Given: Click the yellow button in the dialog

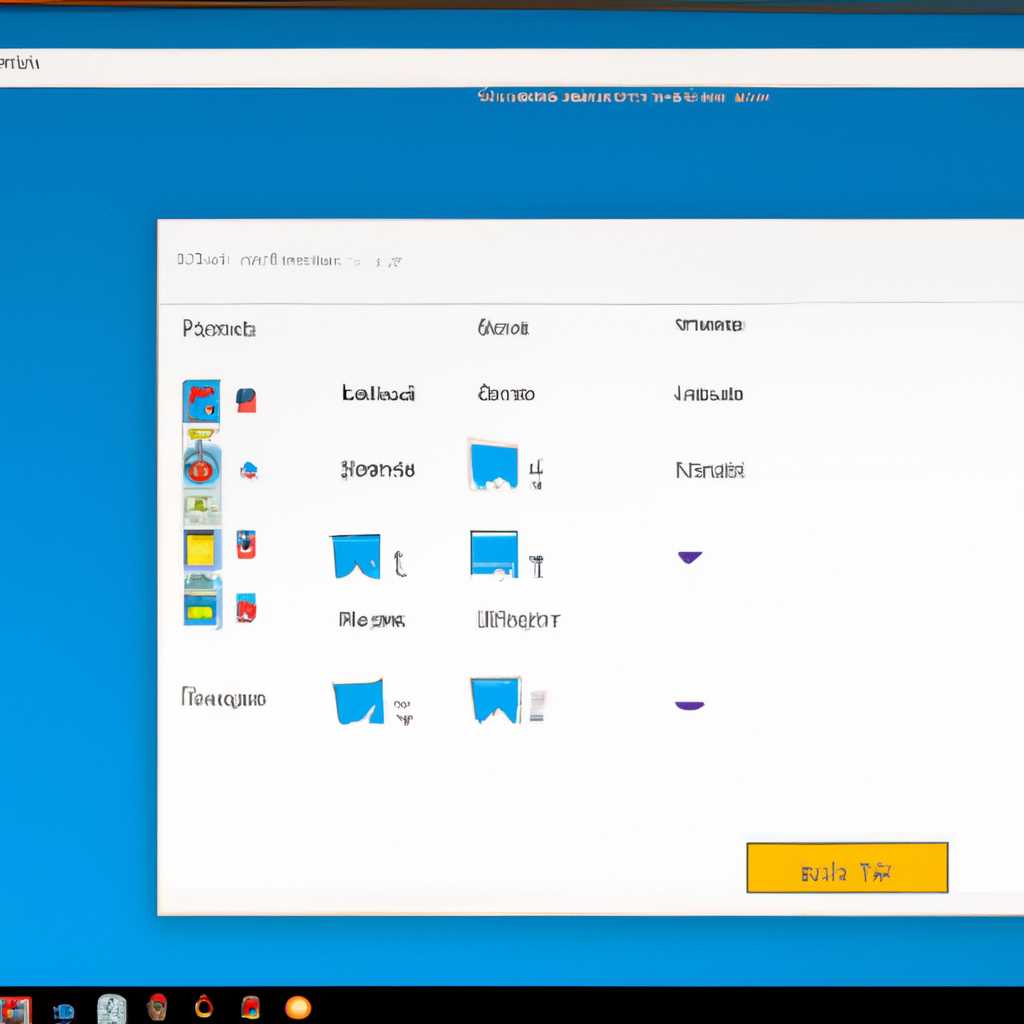Looking at the screenshot, I should 847,867.
